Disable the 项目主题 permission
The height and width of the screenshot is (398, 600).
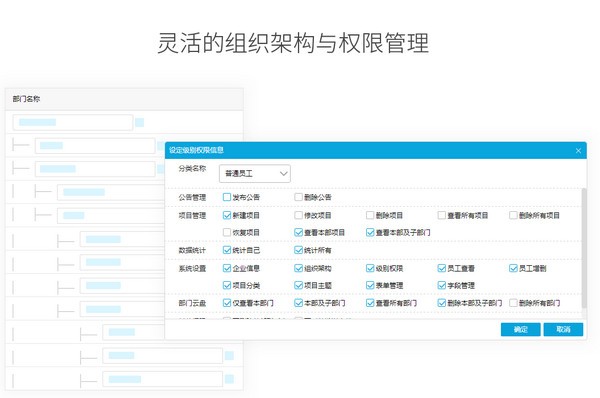coord(298,285)
